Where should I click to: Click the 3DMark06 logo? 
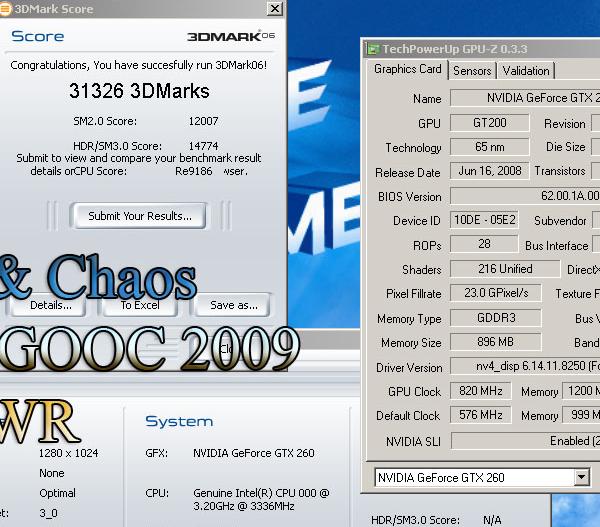(x=231, y=36)
